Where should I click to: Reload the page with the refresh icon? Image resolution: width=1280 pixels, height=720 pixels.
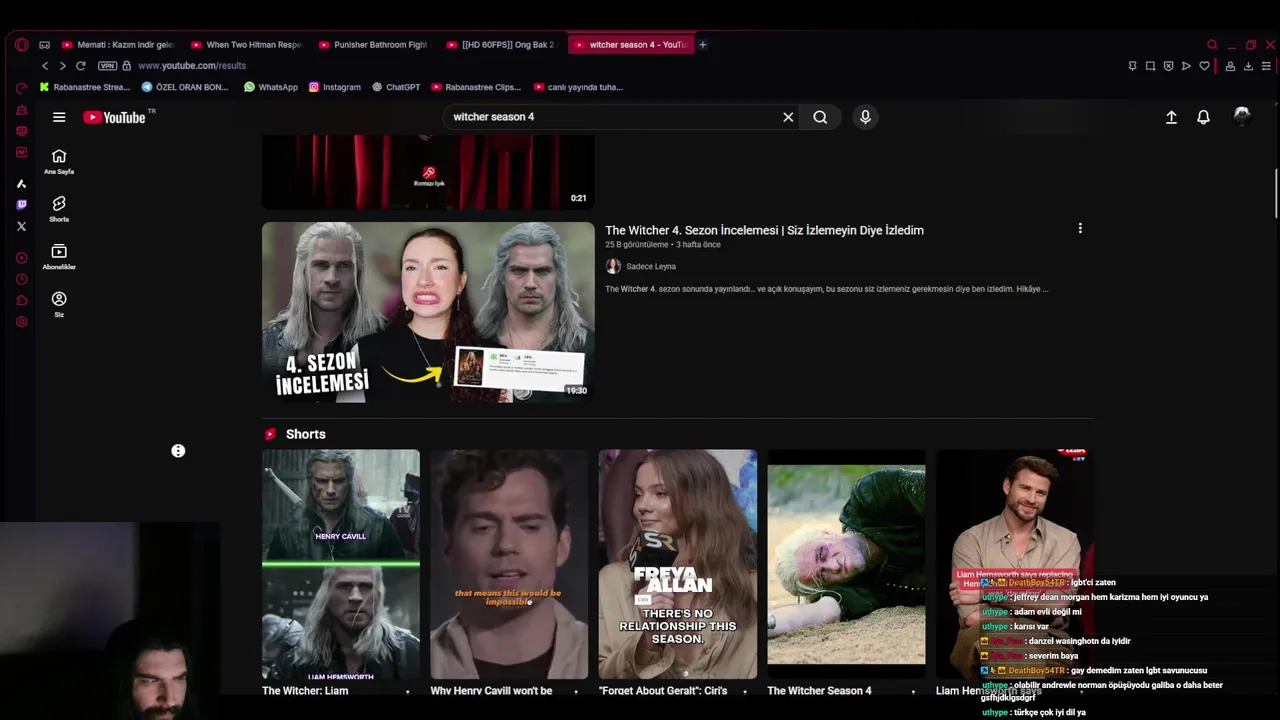pyautogui.click(x=81, y=66)
